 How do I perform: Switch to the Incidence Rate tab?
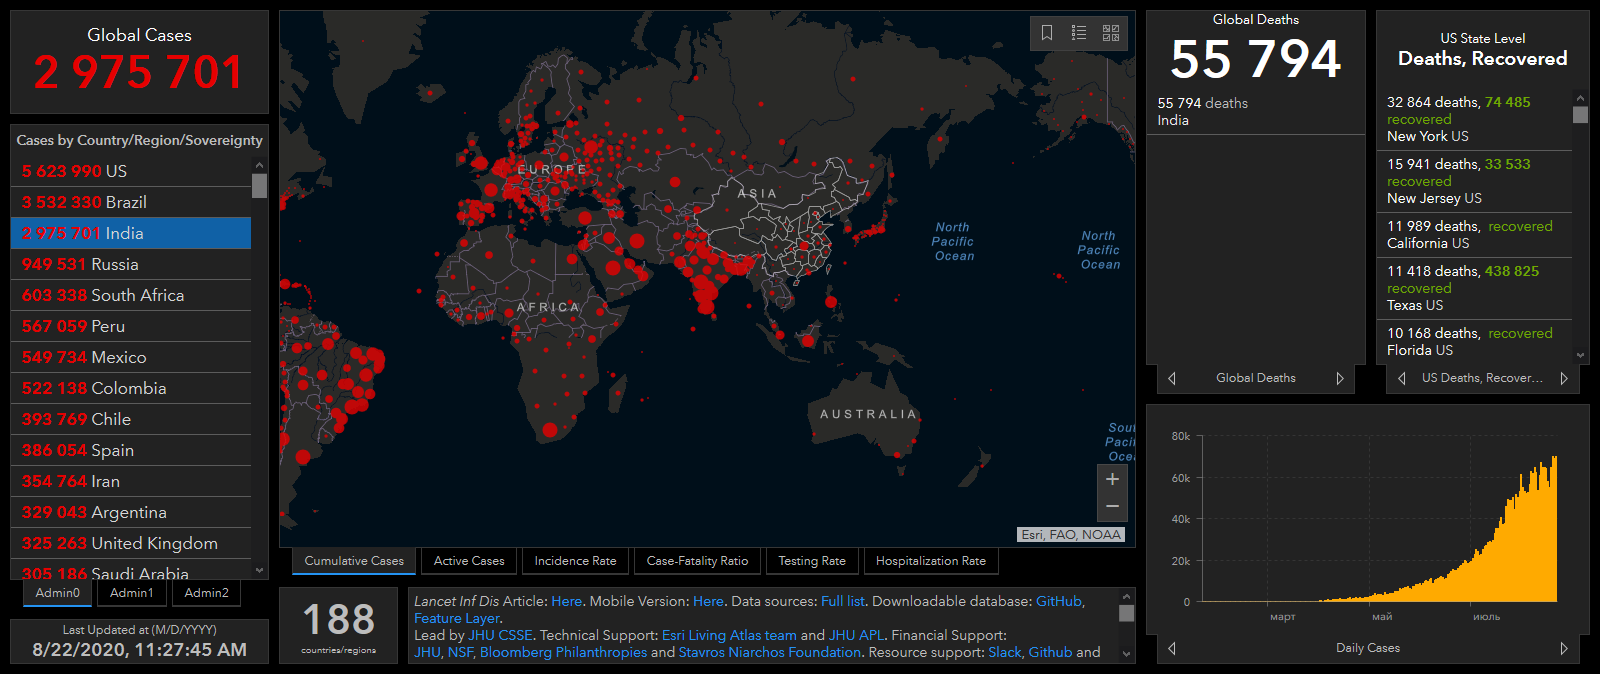(x=575, y=561)
